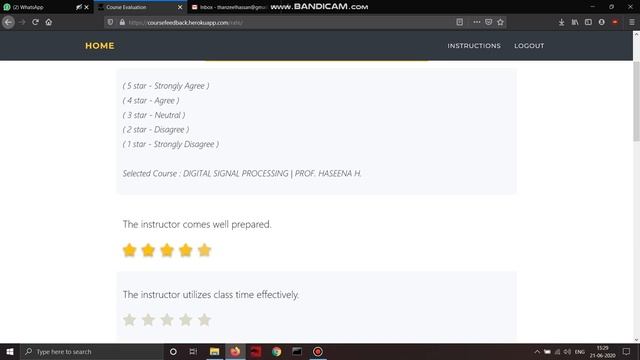640x360 pixels.
Task: Close the WhatsApp tab
Action: [x=86, y=7]
